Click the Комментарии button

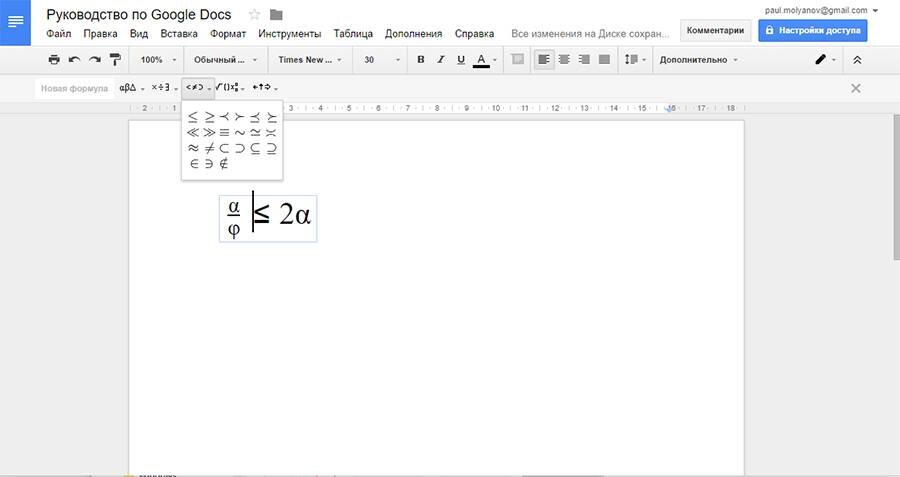(x=715, y=30)
